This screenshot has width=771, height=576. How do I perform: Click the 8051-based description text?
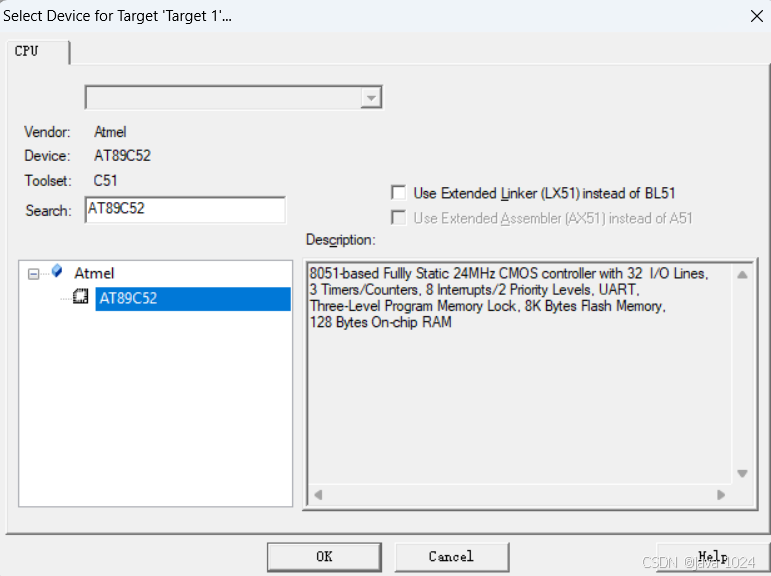[x=509, y=298]
